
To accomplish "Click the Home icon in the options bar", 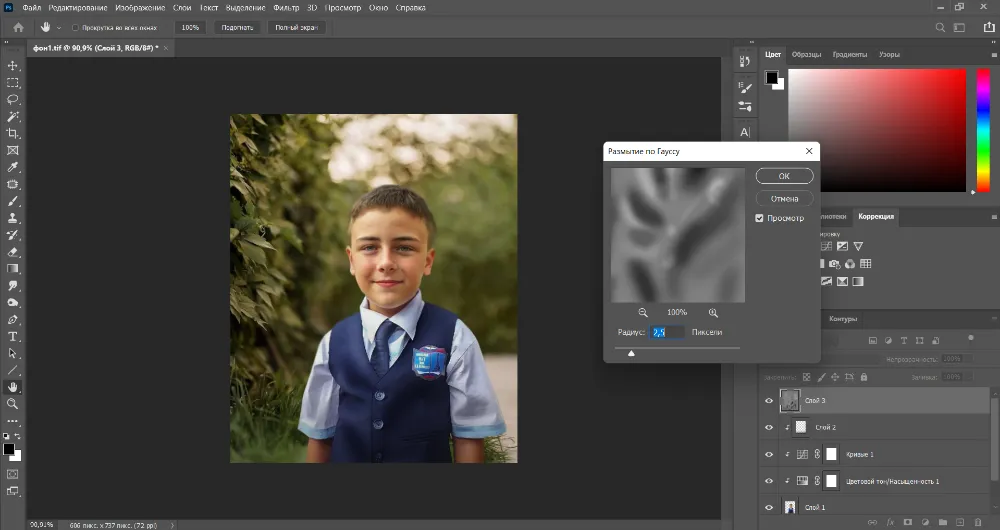I will point(18,27).
